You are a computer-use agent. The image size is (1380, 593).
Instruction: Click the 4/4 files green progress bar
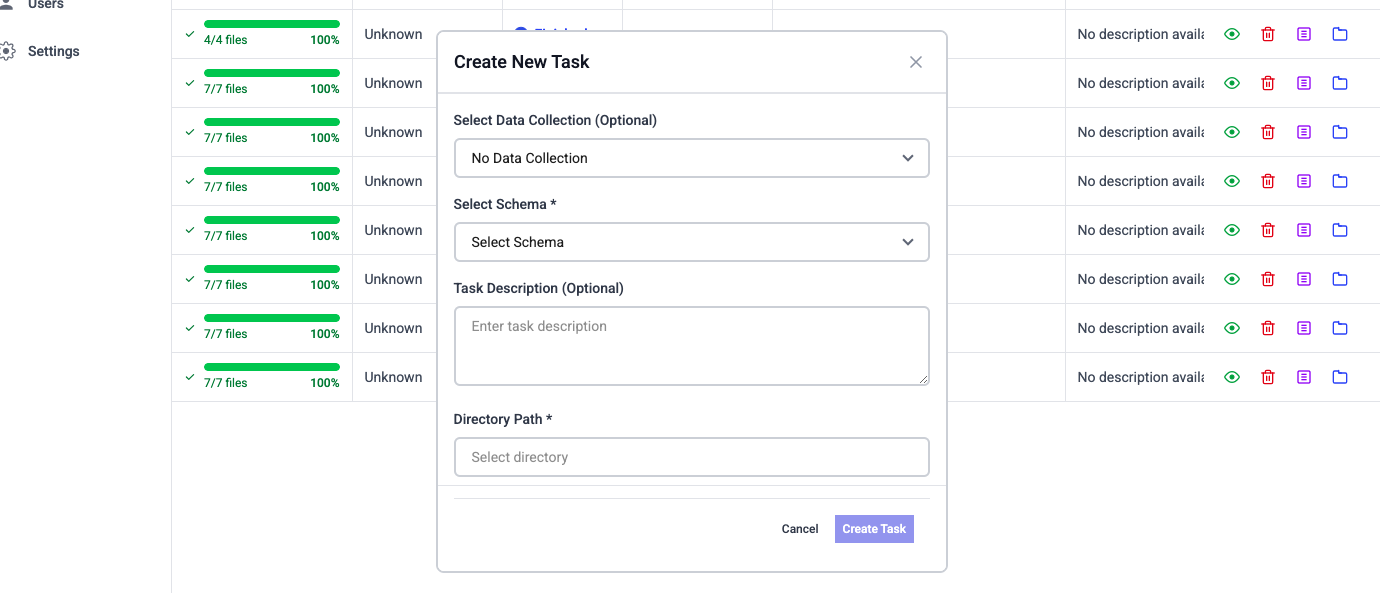pos(271,23)
